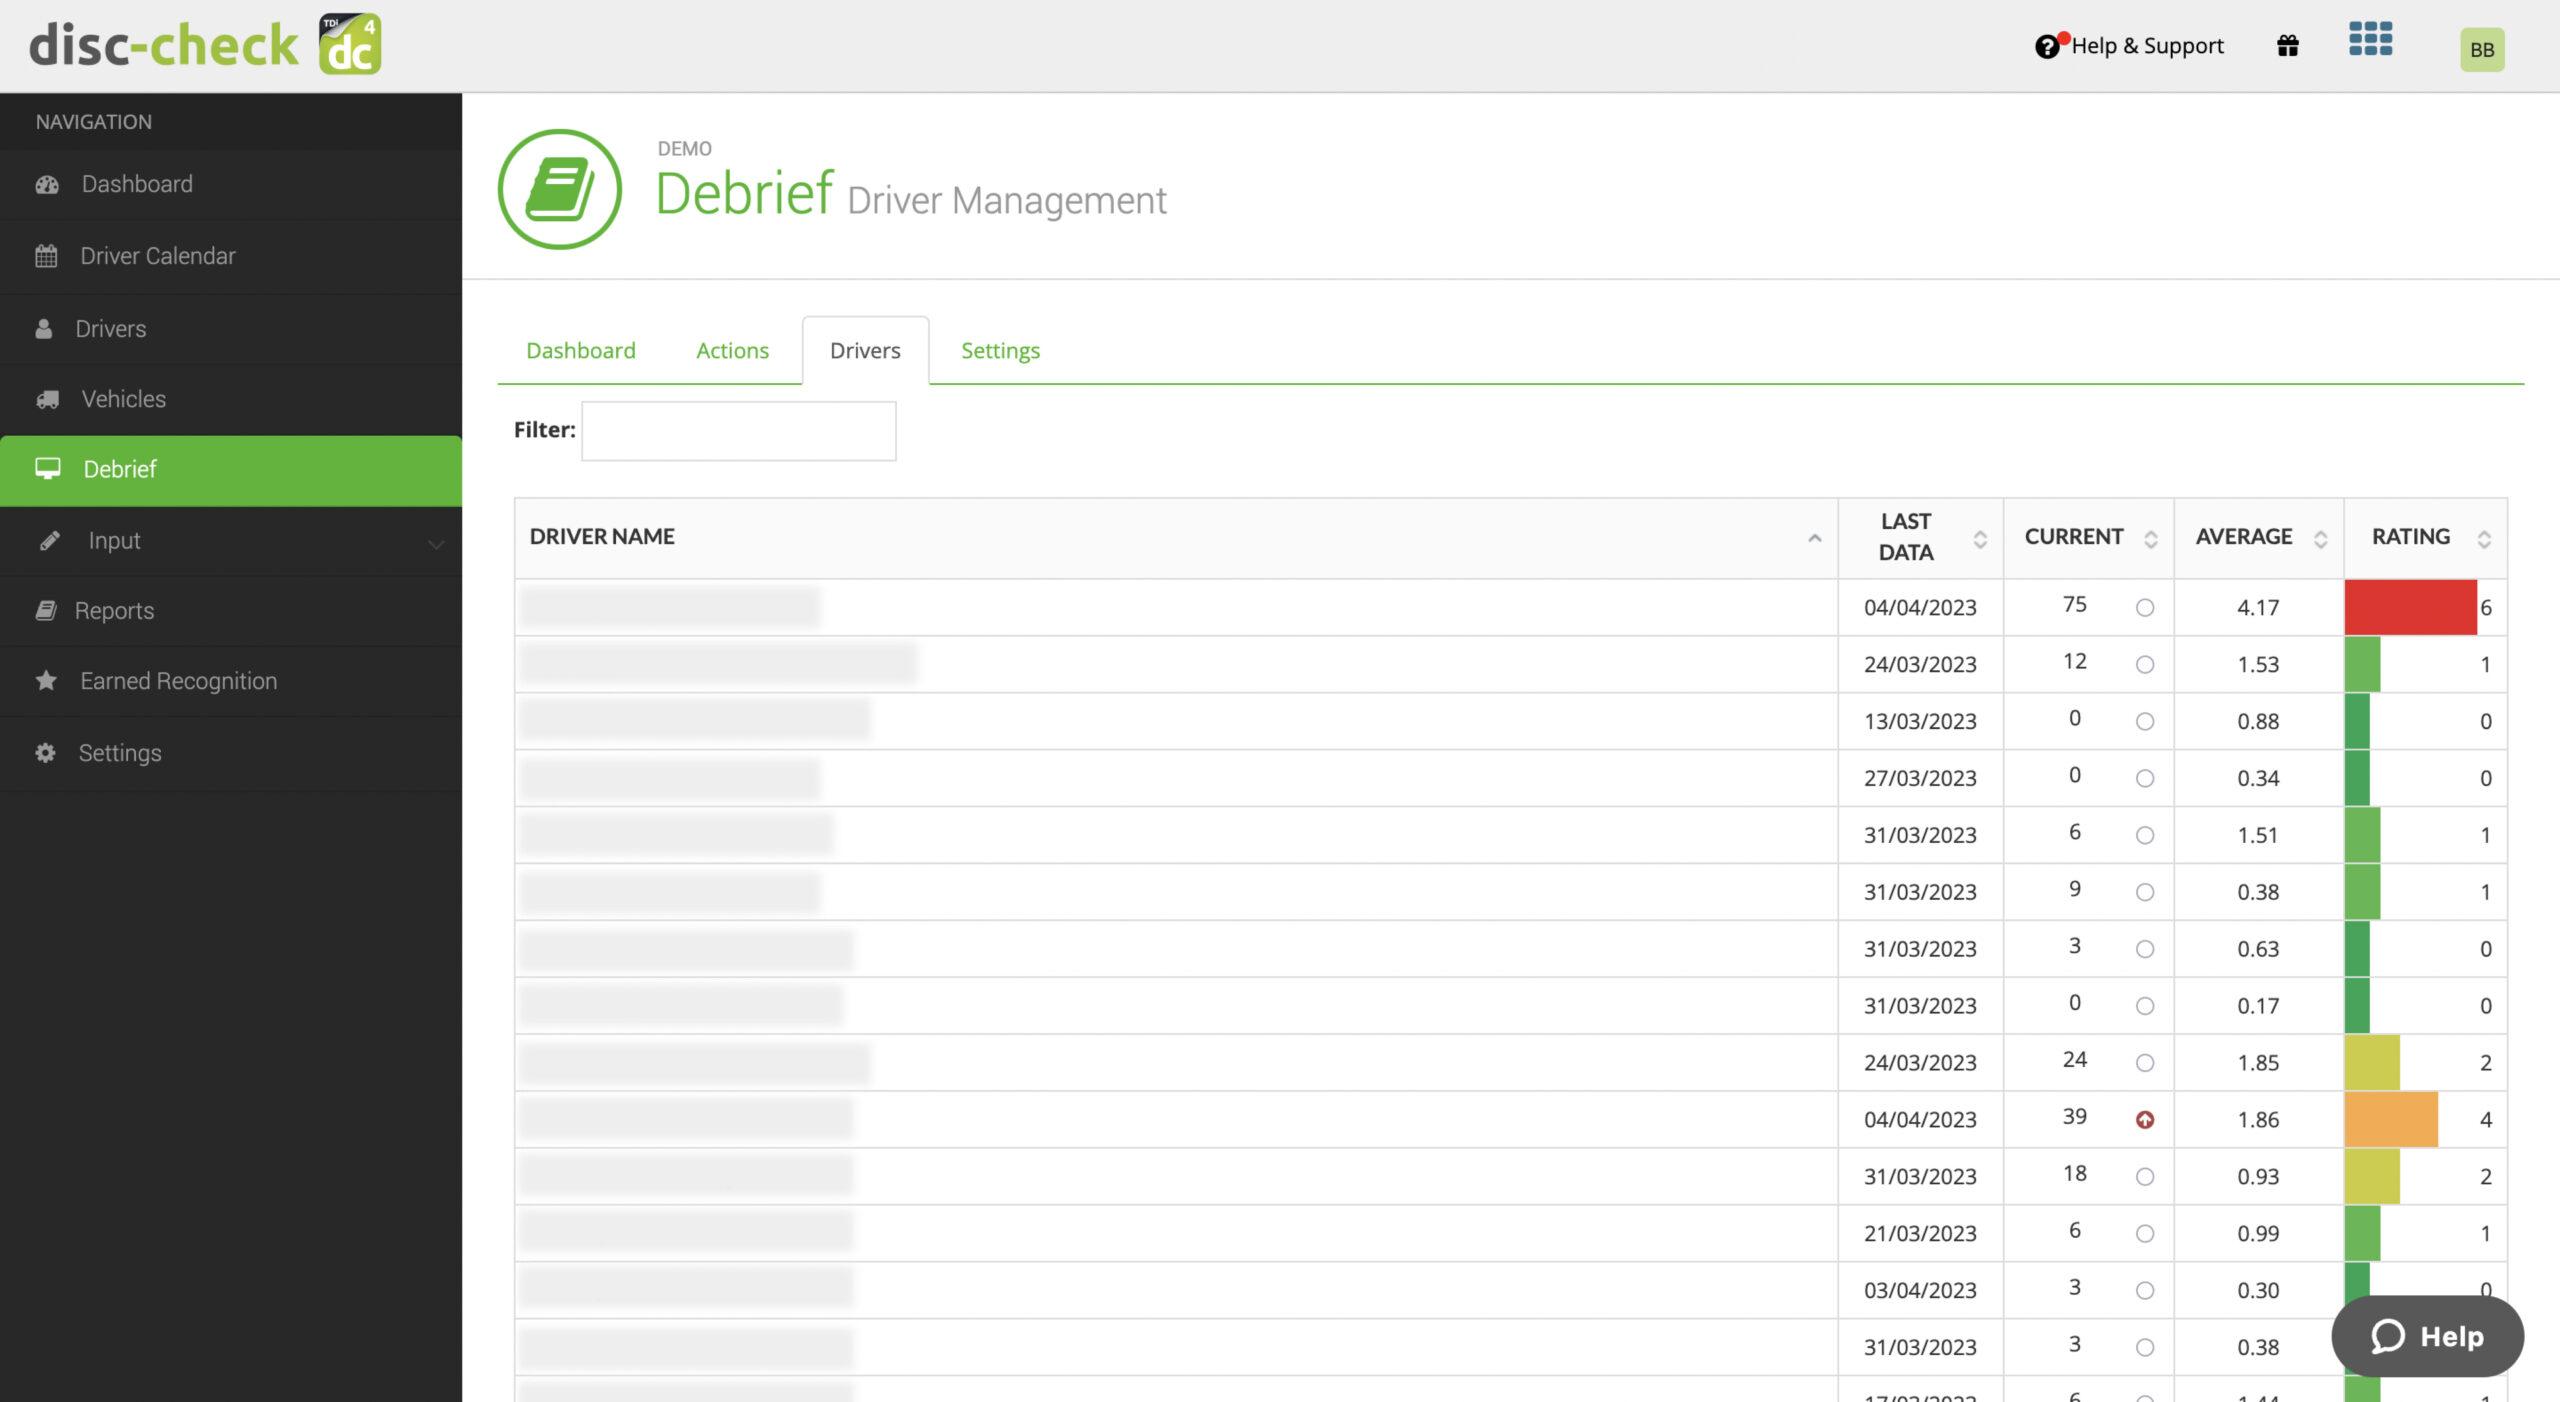Click the Driver Calendar icon

(46, 256)
